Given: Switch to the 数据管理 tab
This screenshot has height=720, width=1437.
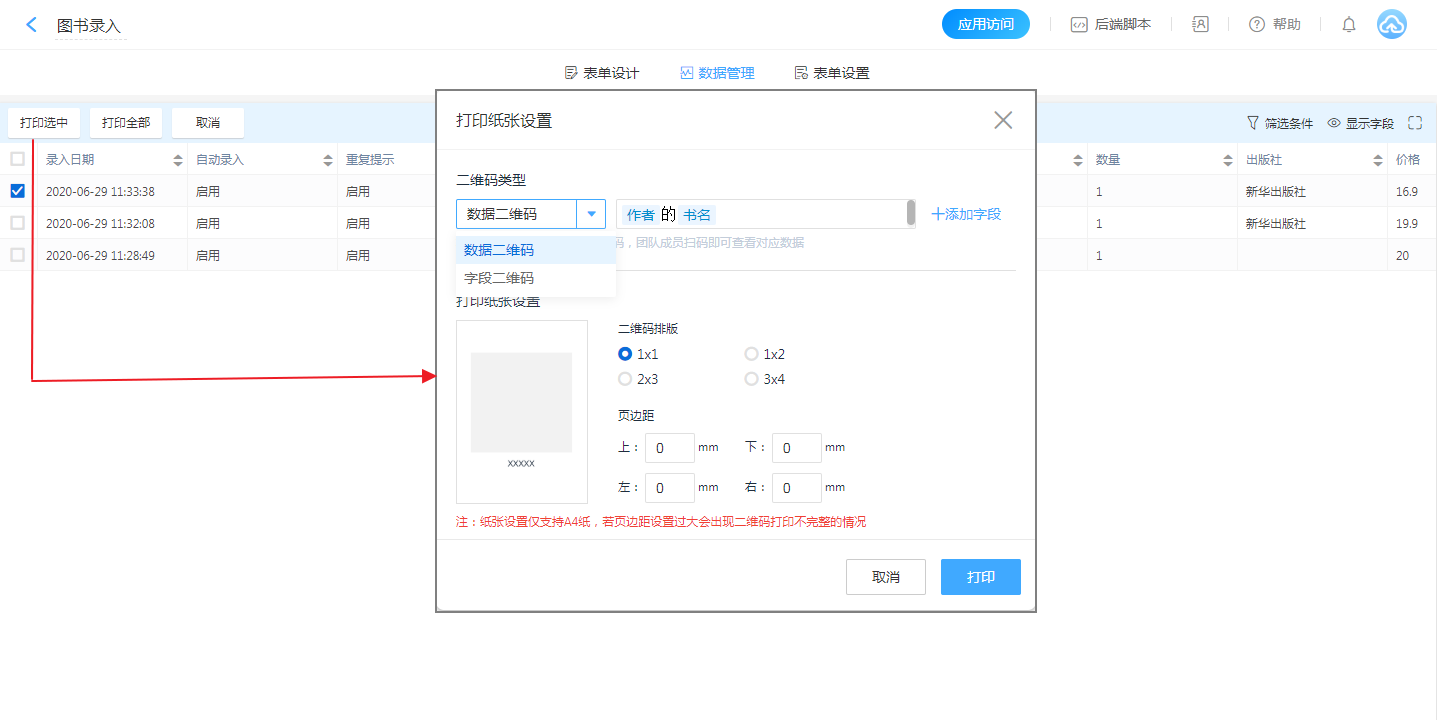Looking at the screenshot, I should coord(717,73).
